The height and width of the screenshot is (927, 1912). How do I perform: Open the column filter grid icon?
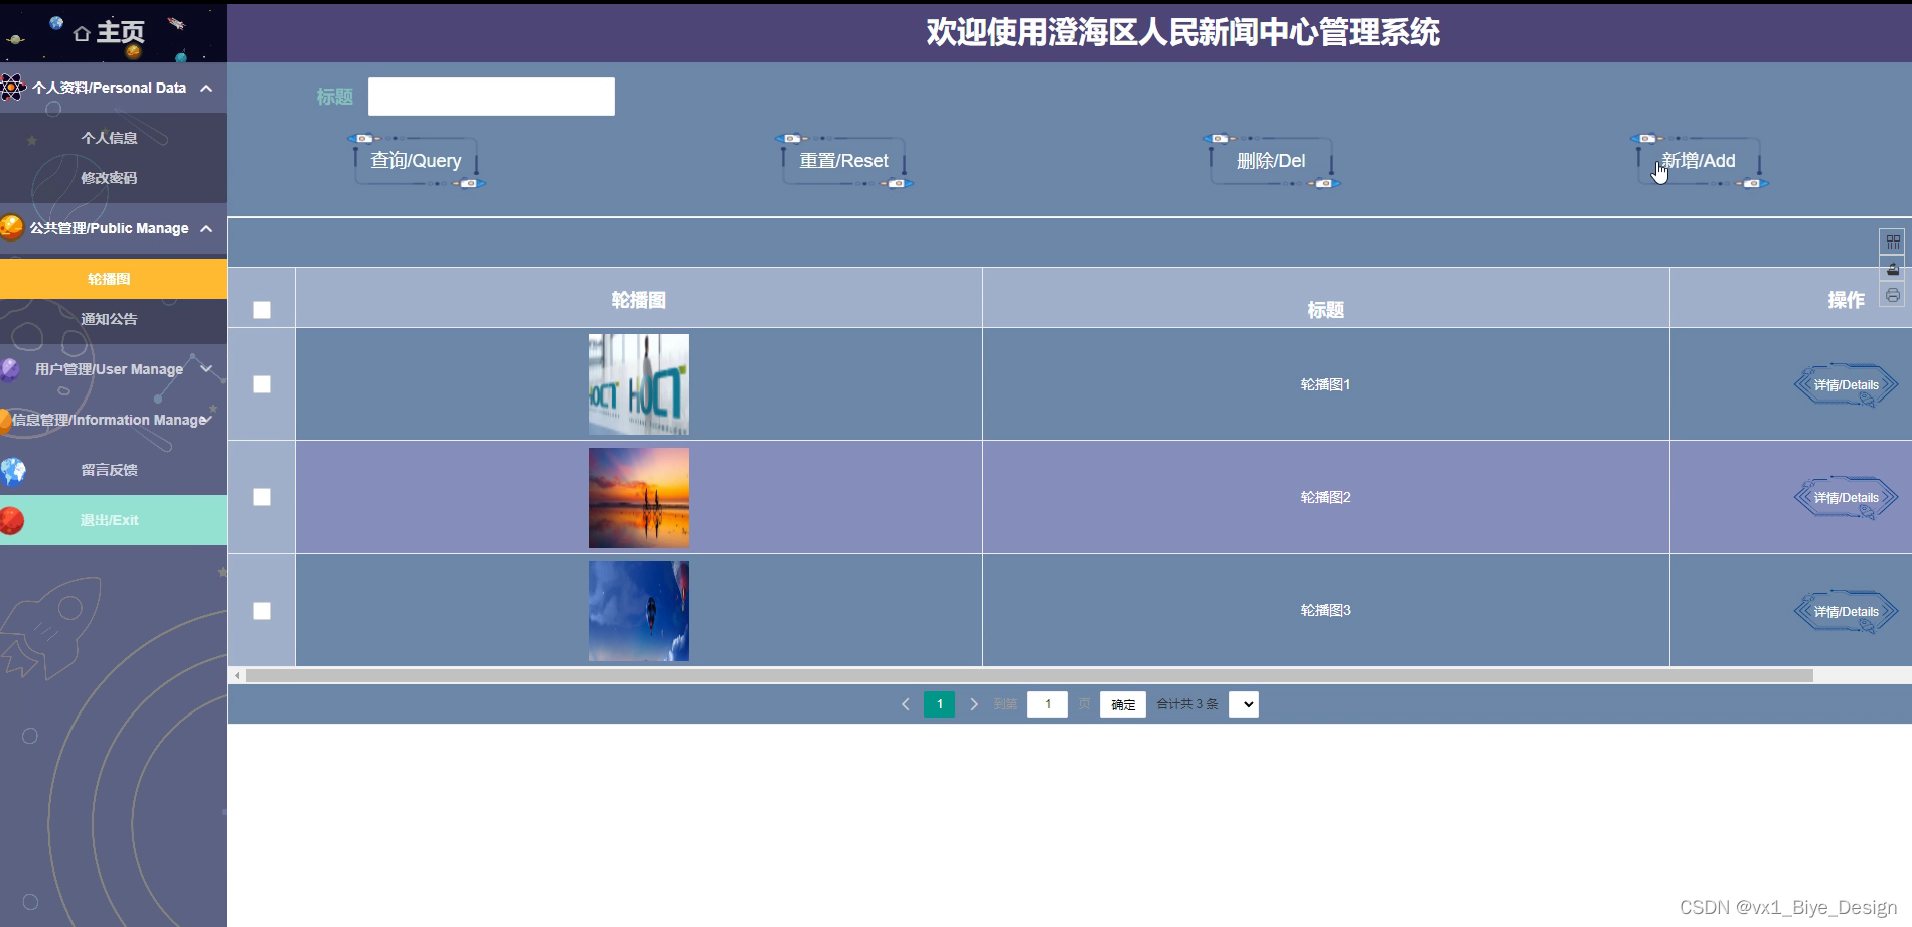coord(1893,242)
